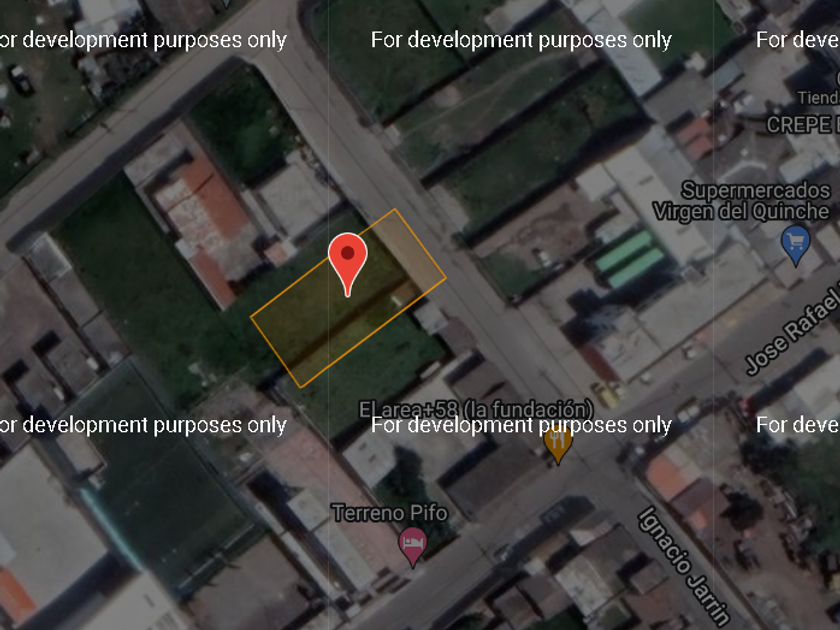Image resolution: width=840 pixels, height=630 pixels.
Task: Click the CREPE place label
Action: click(802, 125)
